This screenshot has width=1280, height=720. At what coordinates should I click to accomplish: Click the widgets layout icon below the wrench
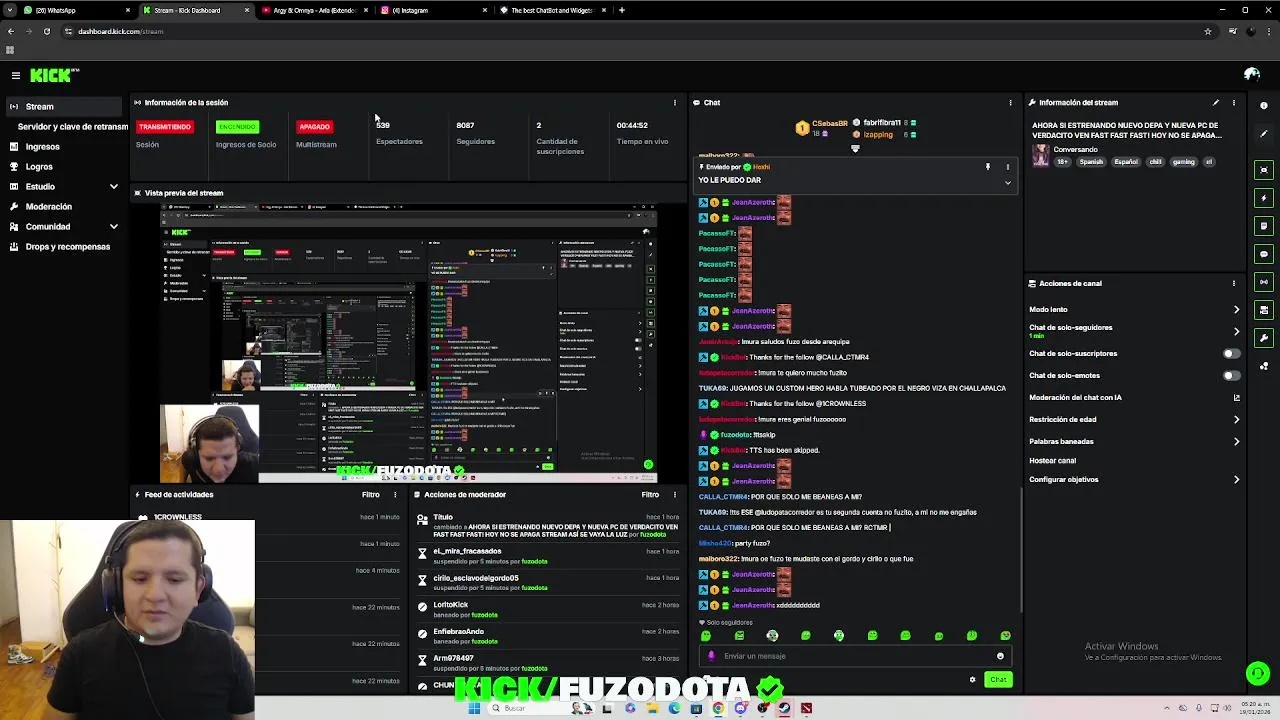click(1264, 366)
